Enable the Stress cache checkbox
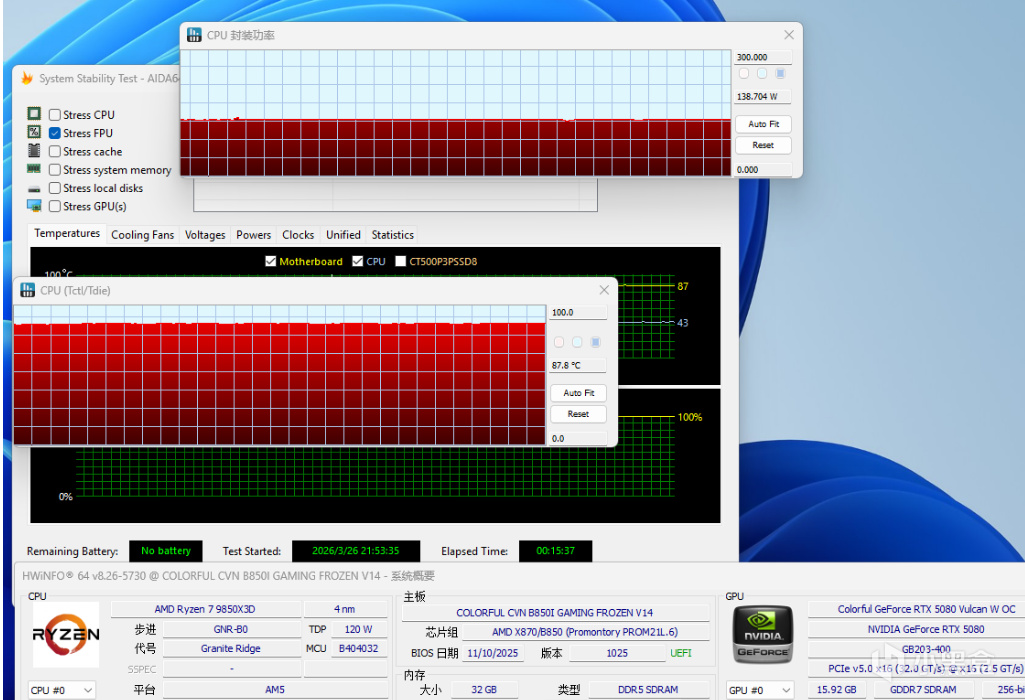The width and height of the screenshot is (1025, 700). (x=55, y=152)
